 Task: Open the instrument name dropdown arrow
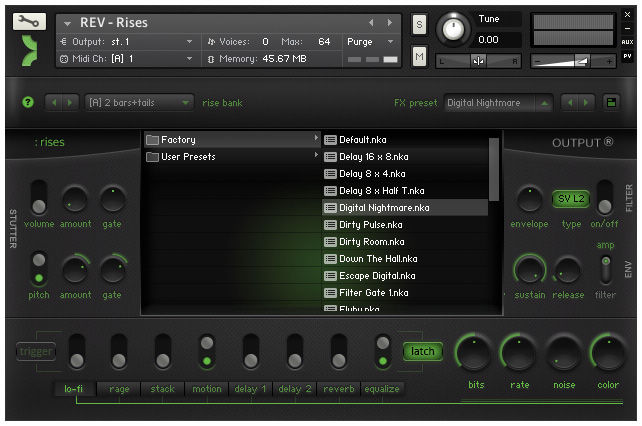tap(68, 24)
